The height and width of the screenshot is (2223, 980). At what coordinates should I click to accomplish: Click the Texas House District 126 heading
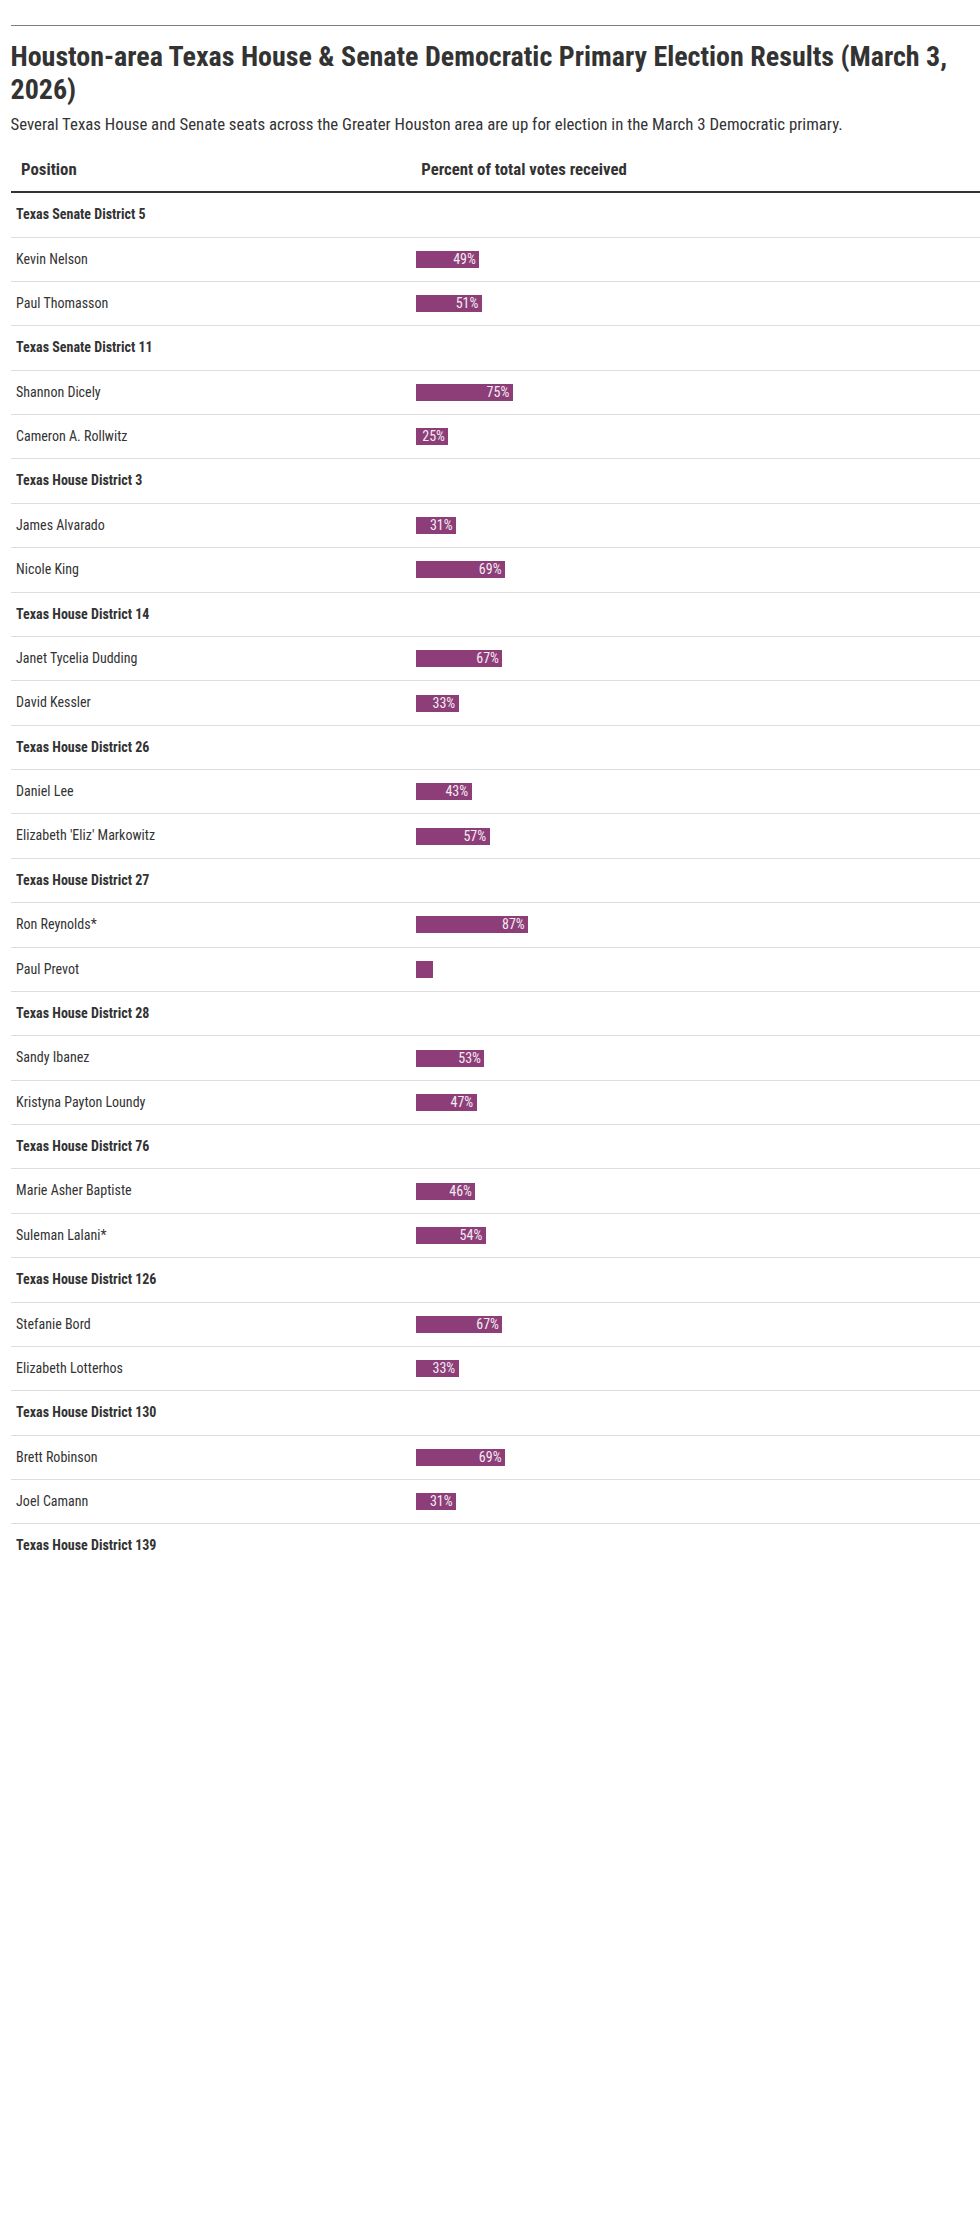point(86,1279)
